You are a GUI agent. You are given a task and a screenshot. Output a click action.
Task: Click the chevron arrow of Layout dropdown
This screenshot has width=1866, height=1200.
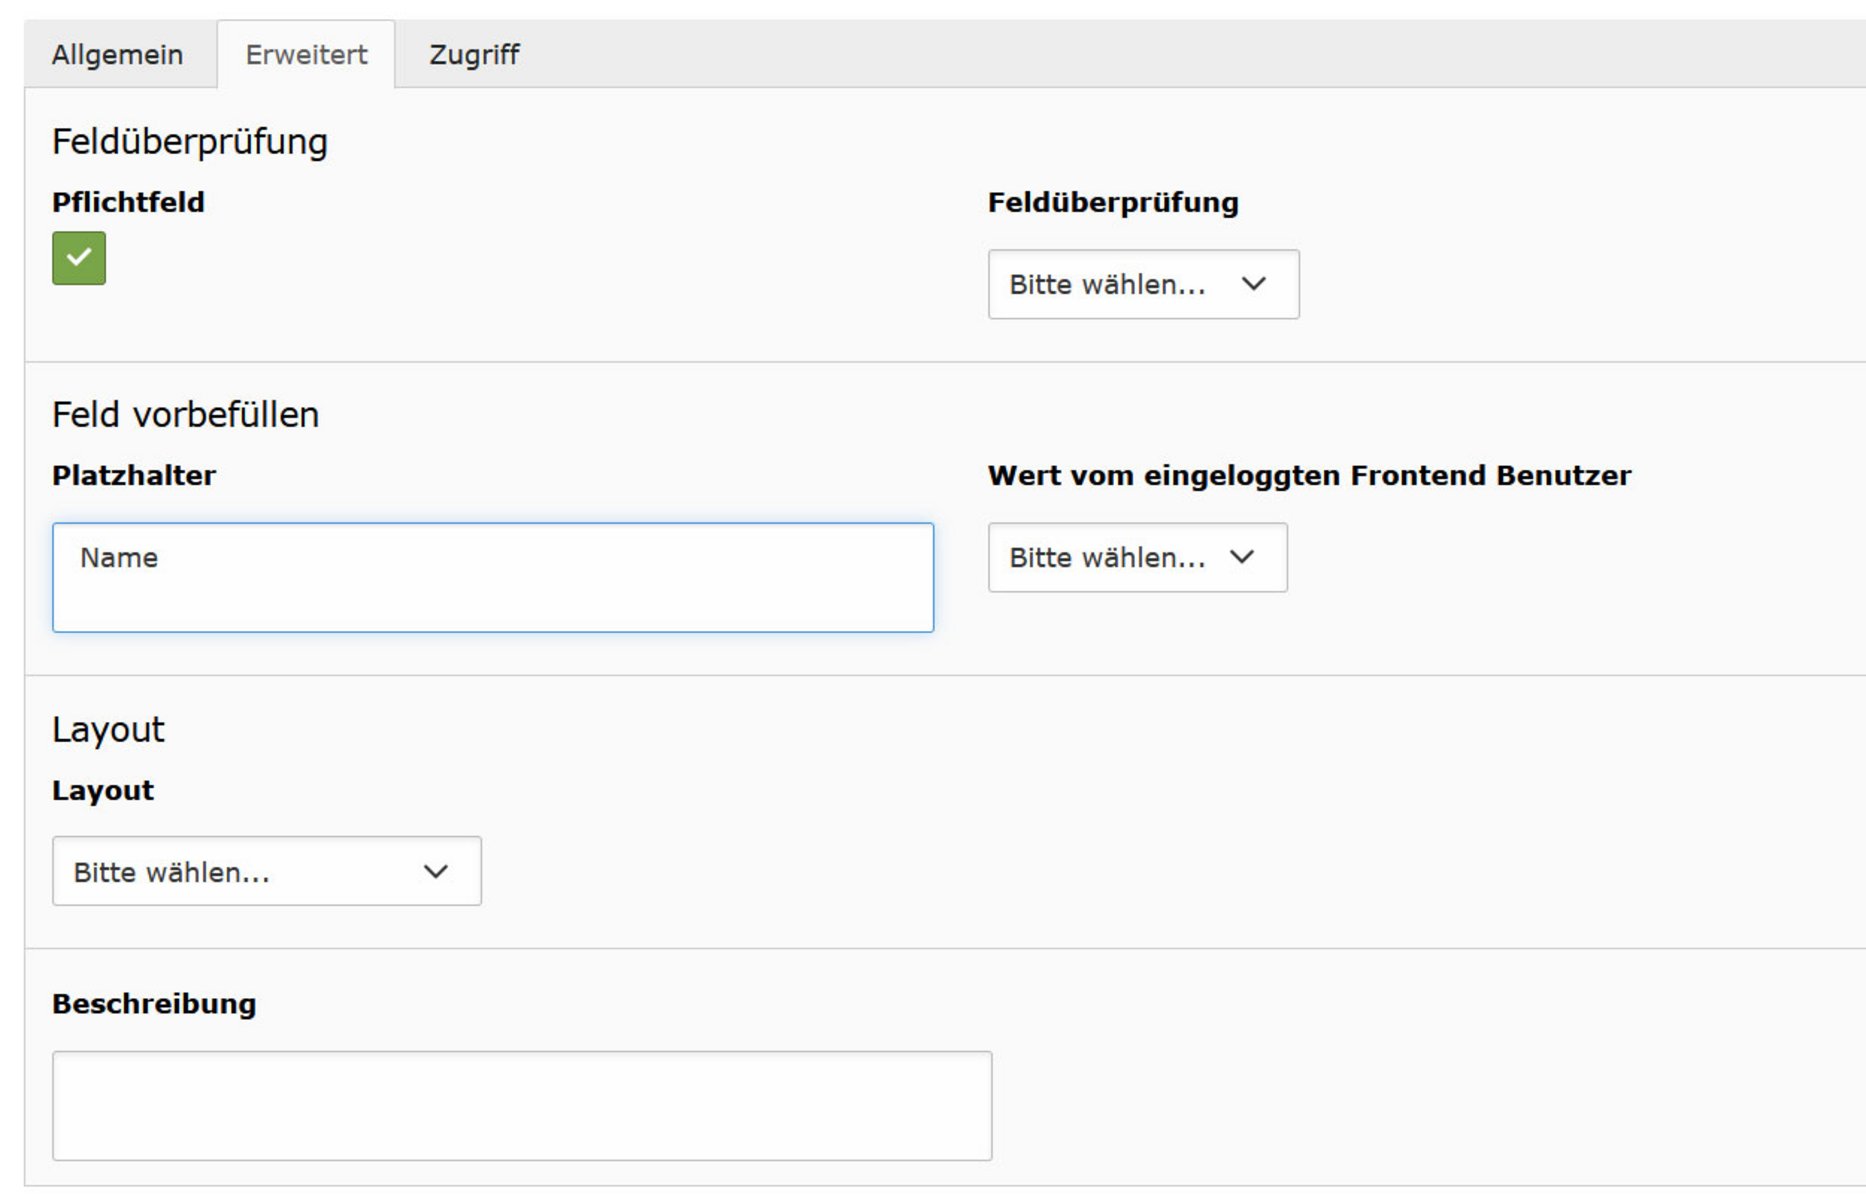(436, 872)
